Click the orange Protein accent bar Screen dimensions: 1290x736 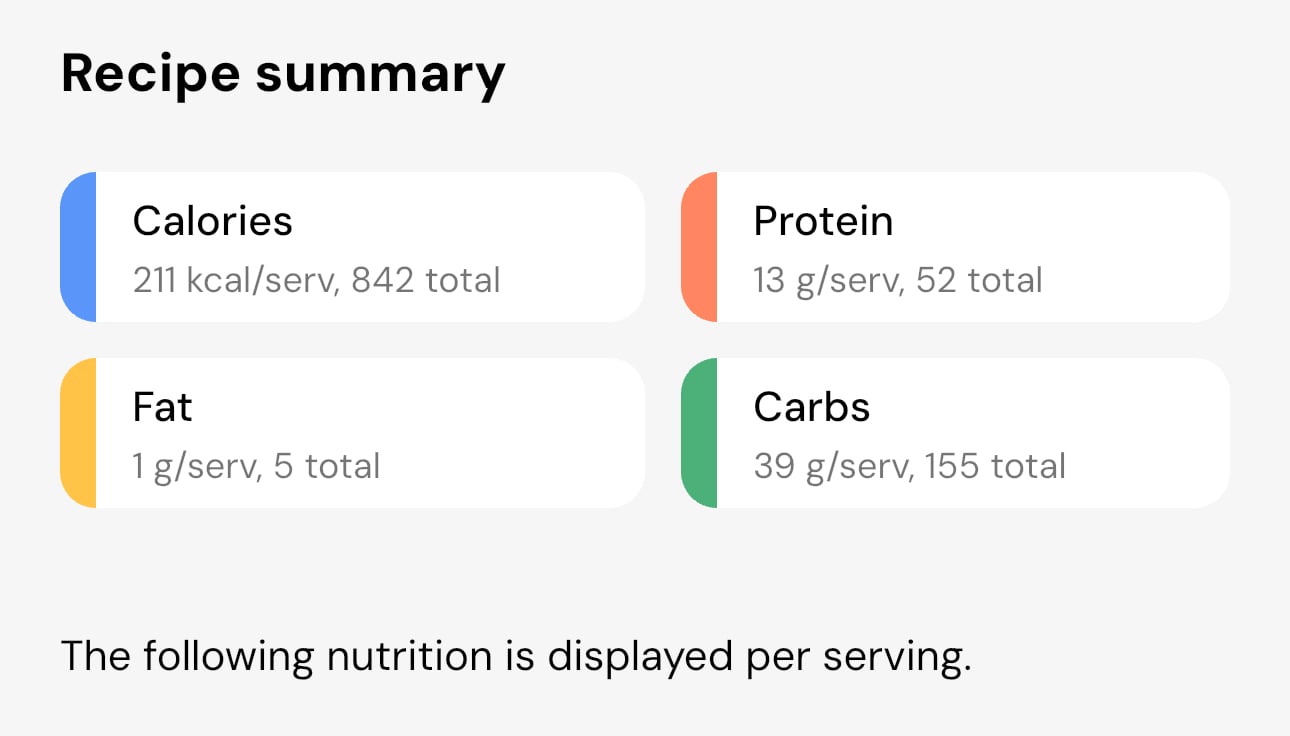699,246
